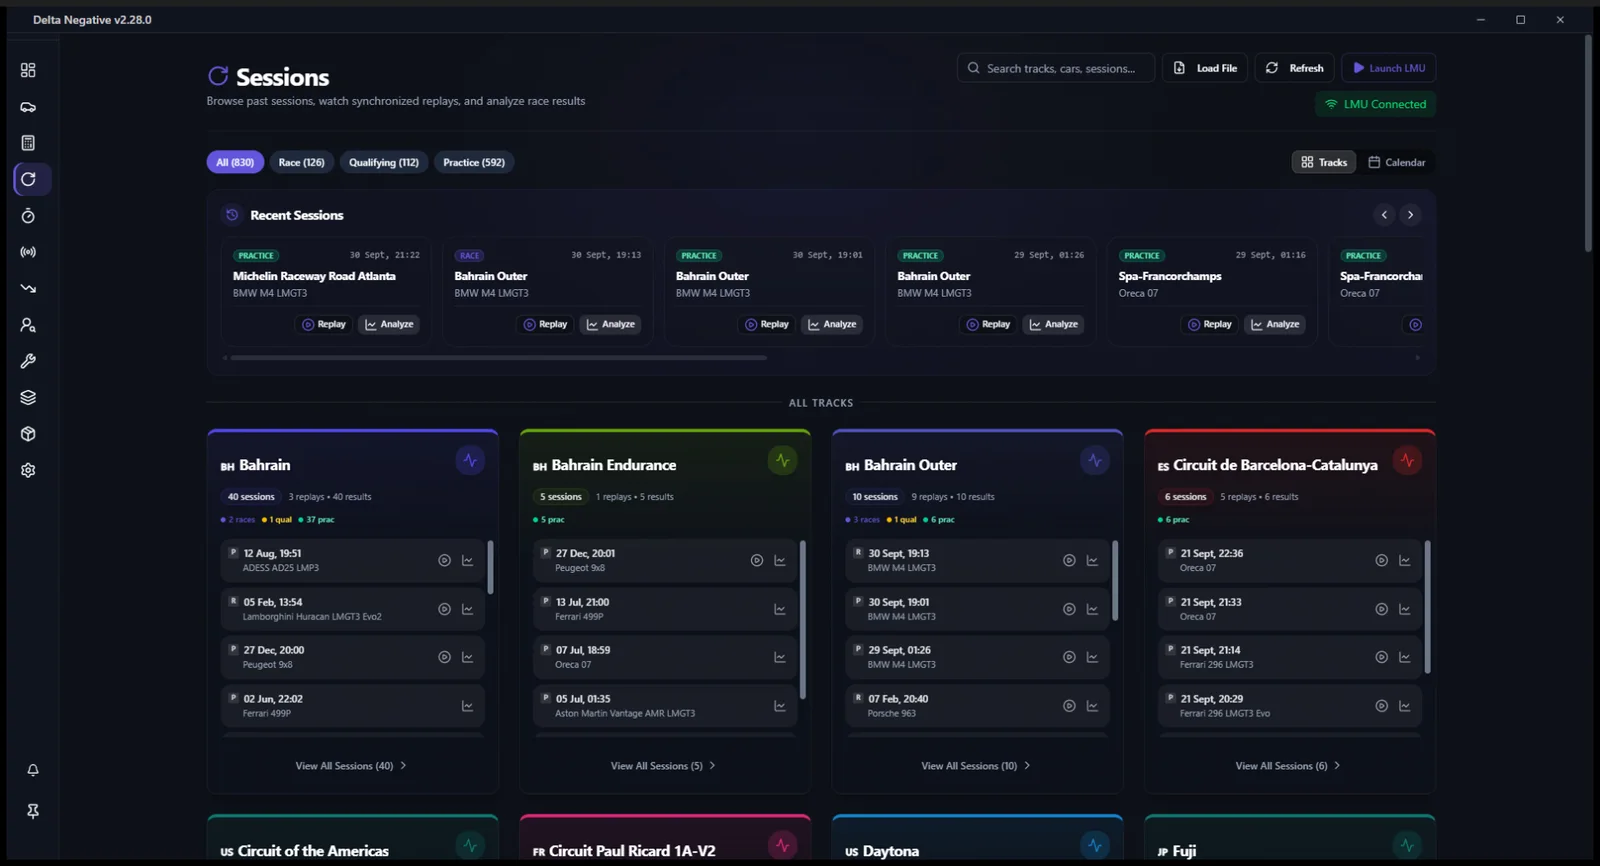1600x866 pixels.
Task: Open the layers sidebar icon
Action: coord(28,397)
